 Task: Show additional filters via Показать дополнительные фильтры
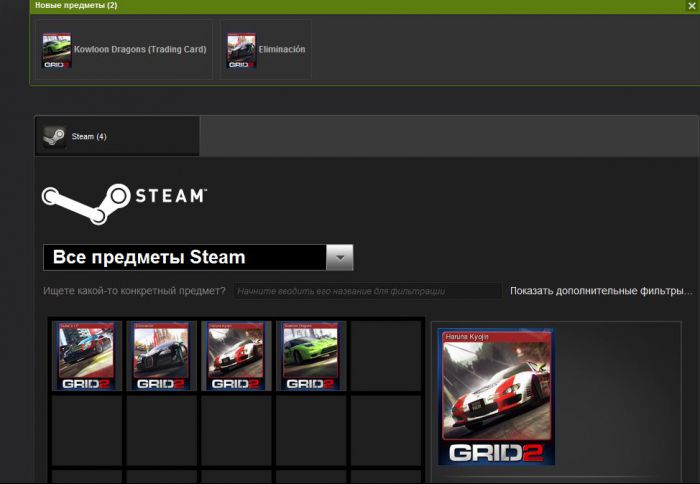pyautogui.click(x=600, y=291)
